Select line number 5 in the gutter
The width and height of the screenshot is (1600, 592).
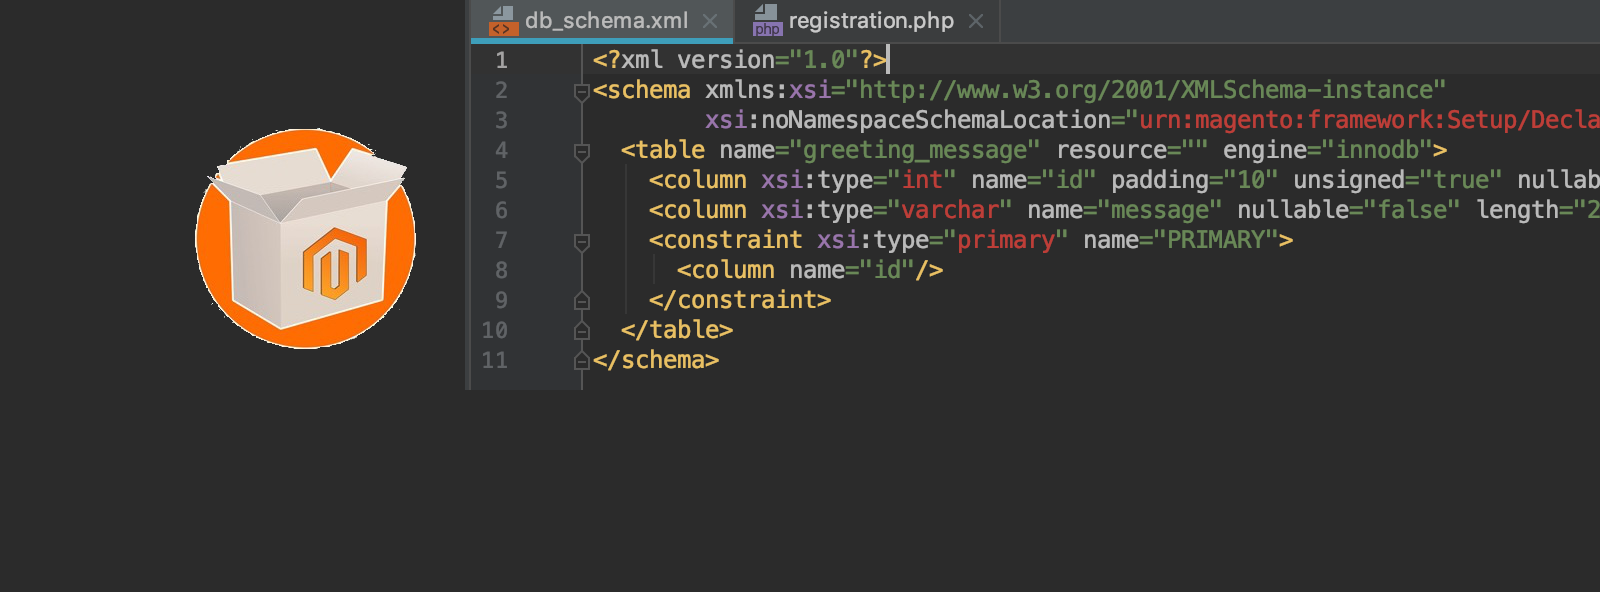point(501,181)
